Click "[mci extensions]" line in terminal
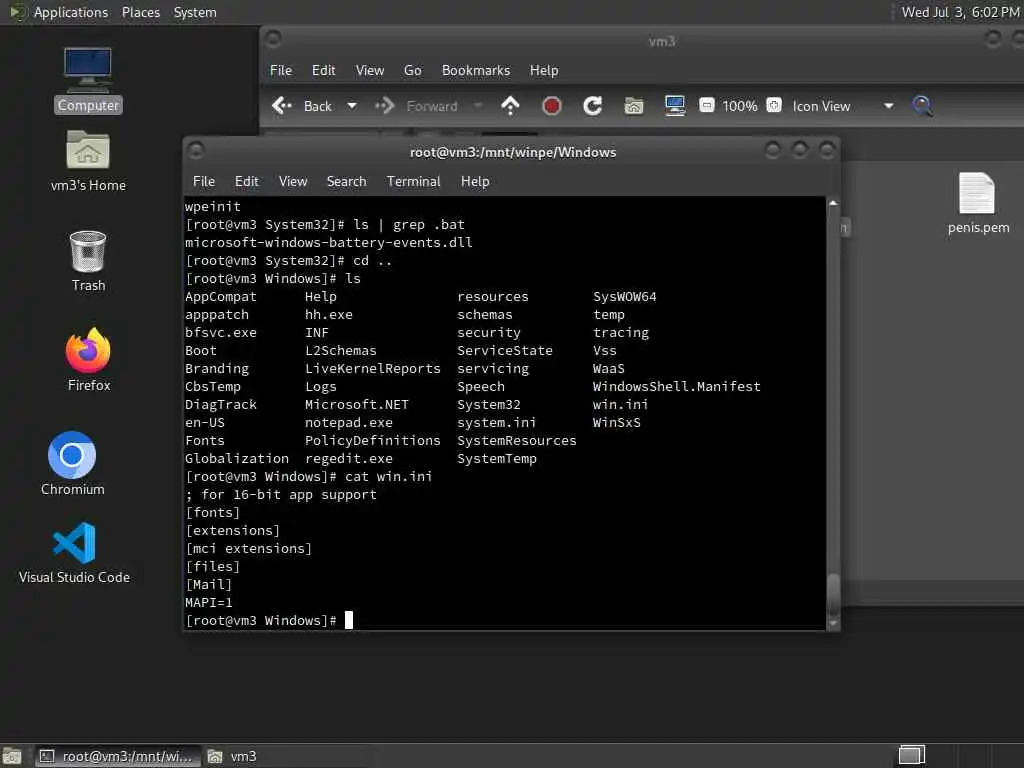 pos(249,549)
